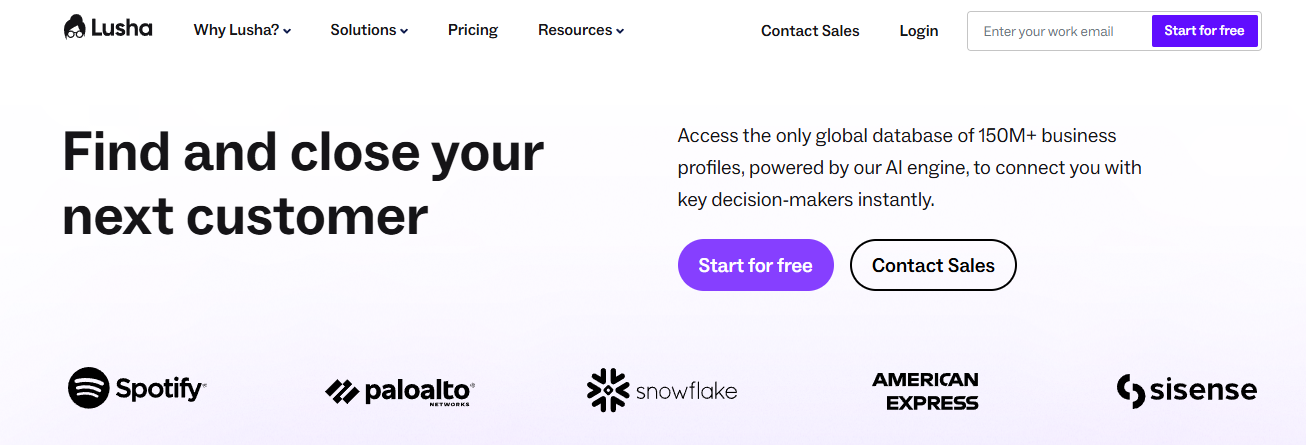This screenshot has height=445, width=1306.
Task: Go to the Pricing page
Action: coord(473,30)
